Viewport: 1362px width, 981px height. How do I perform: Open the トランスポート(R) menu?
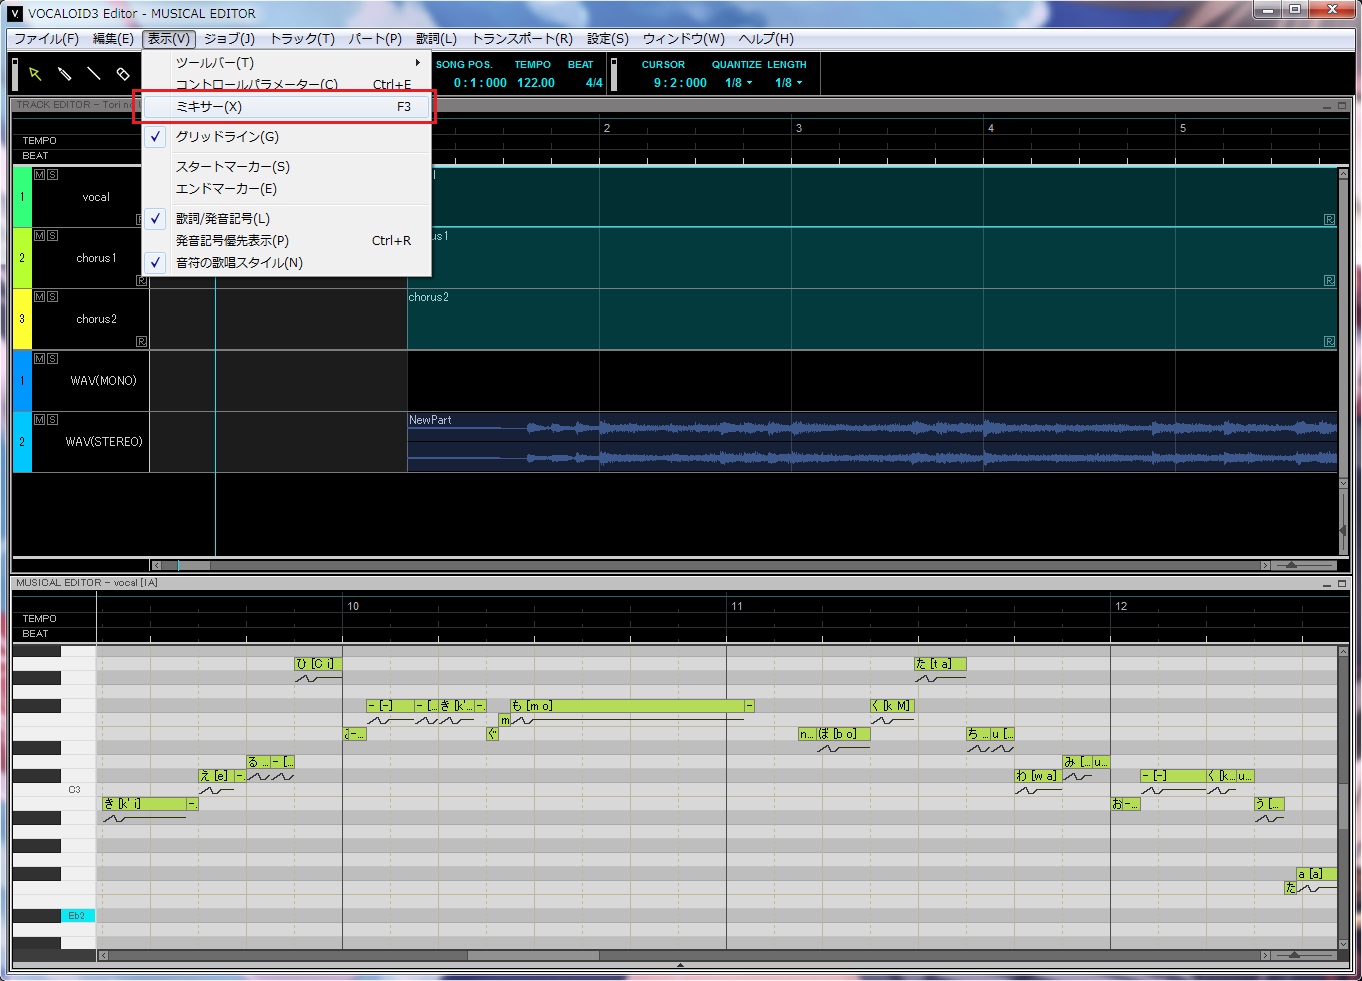point(522,39)
